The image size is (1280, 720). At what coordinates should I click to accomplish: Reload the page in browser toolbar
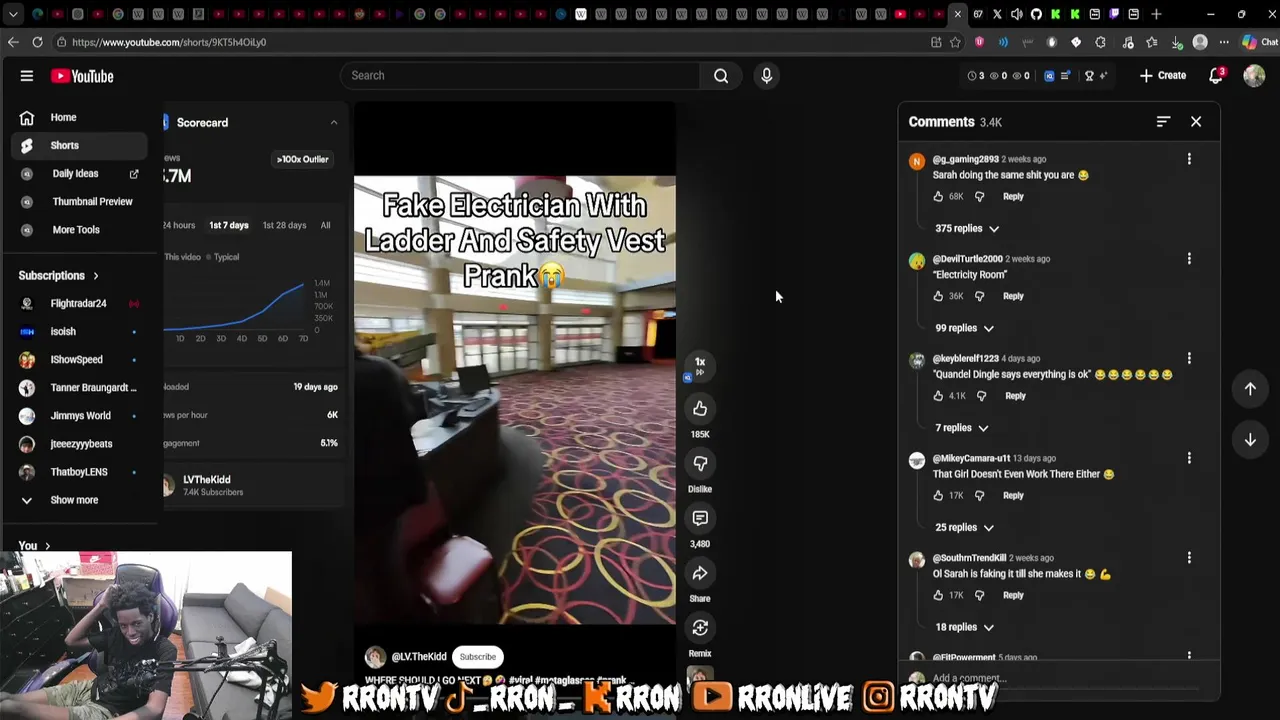[37, 42]
